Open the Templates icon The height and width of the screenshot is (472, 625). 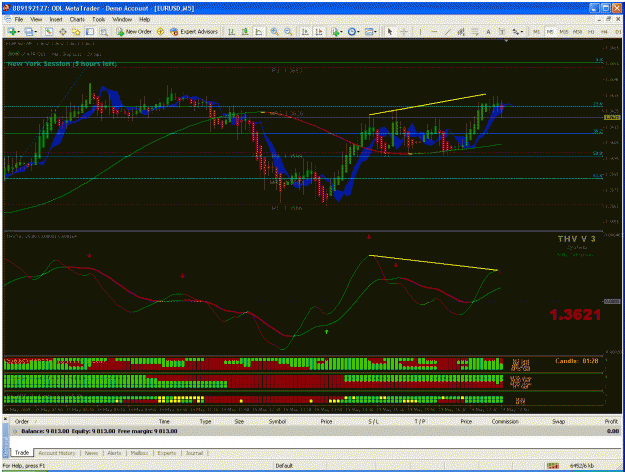click(x=369, y=31)
